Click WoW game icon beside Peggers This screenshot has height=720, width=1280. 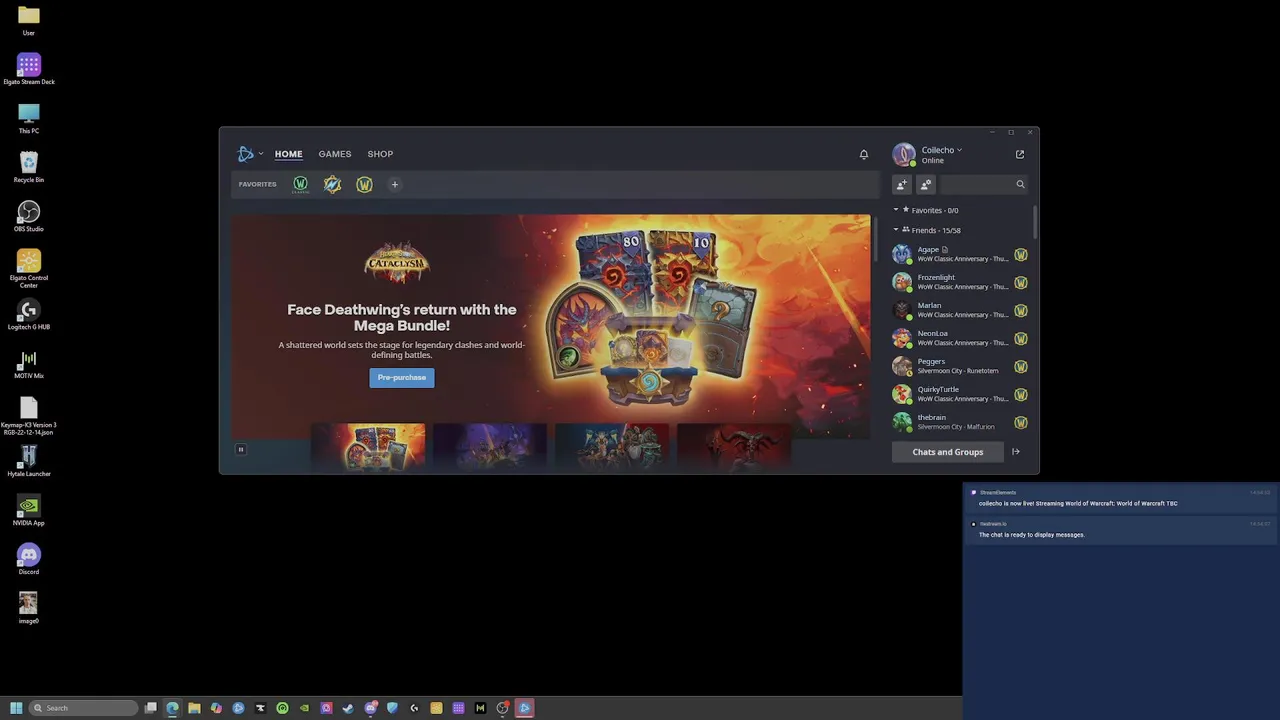tap(1021, 367)
